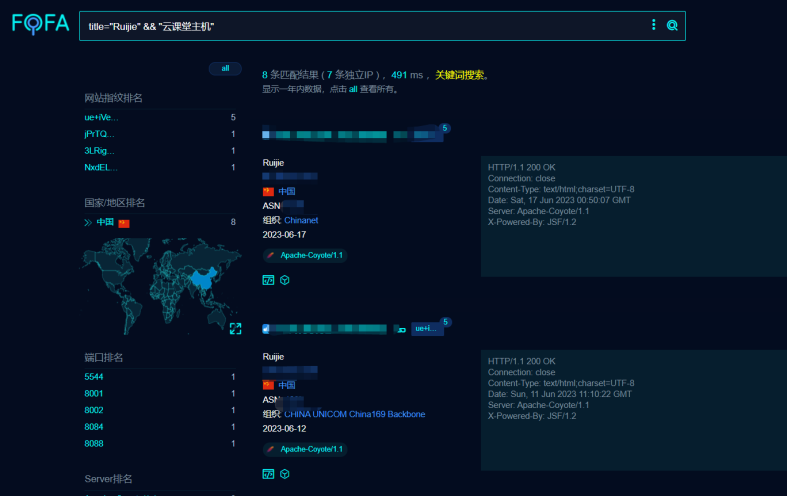This screenshot has height=496, width=787.
Task: Click the FOFA logo
Action: [40, 24]
